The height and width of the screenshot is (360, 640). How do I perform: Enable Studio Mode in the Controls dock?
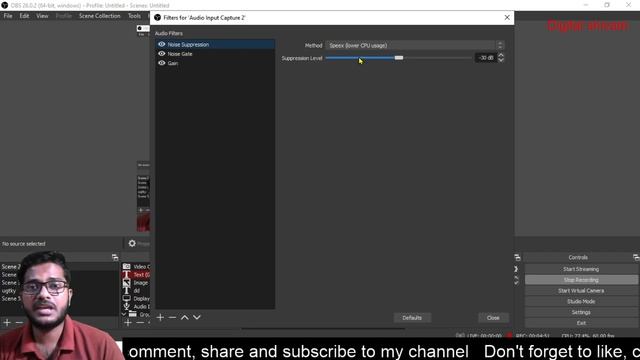pos(581,301)
